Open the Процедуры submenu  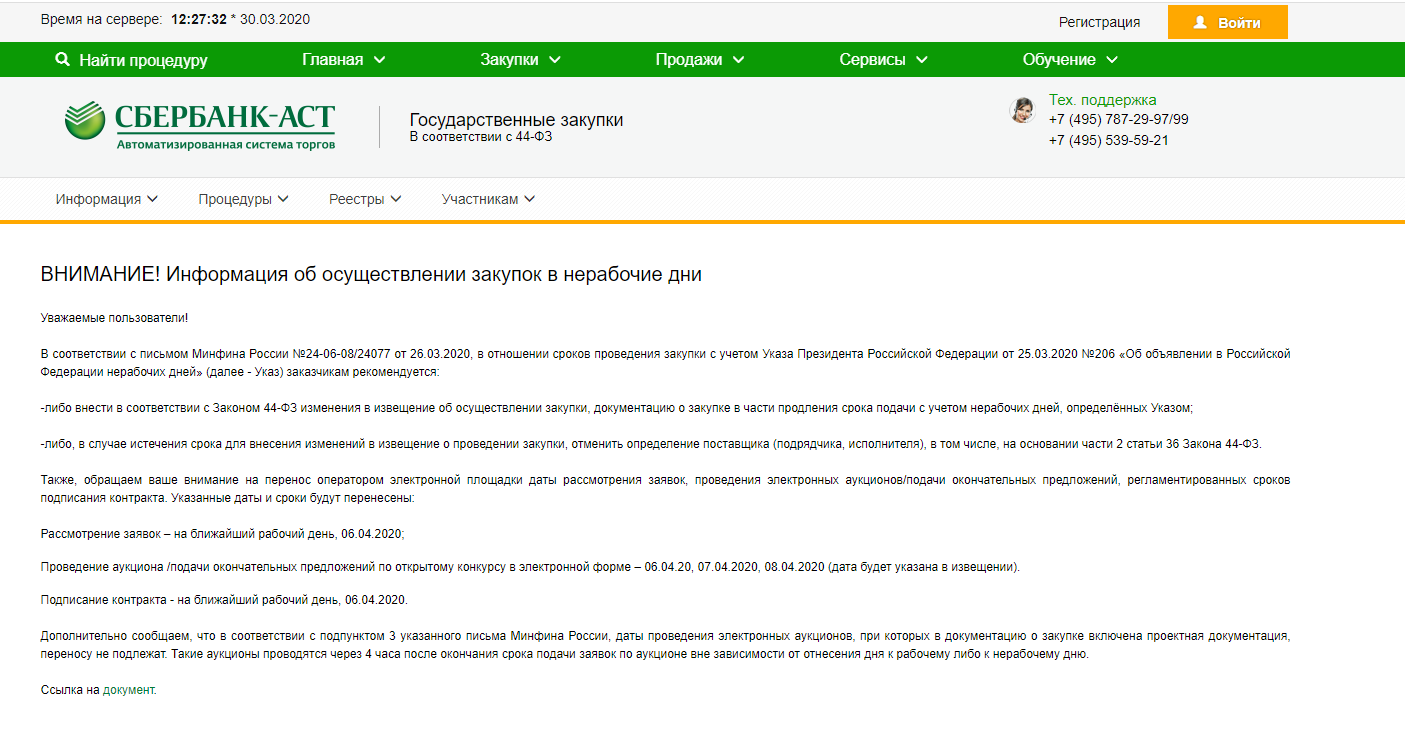coord(235,199)
